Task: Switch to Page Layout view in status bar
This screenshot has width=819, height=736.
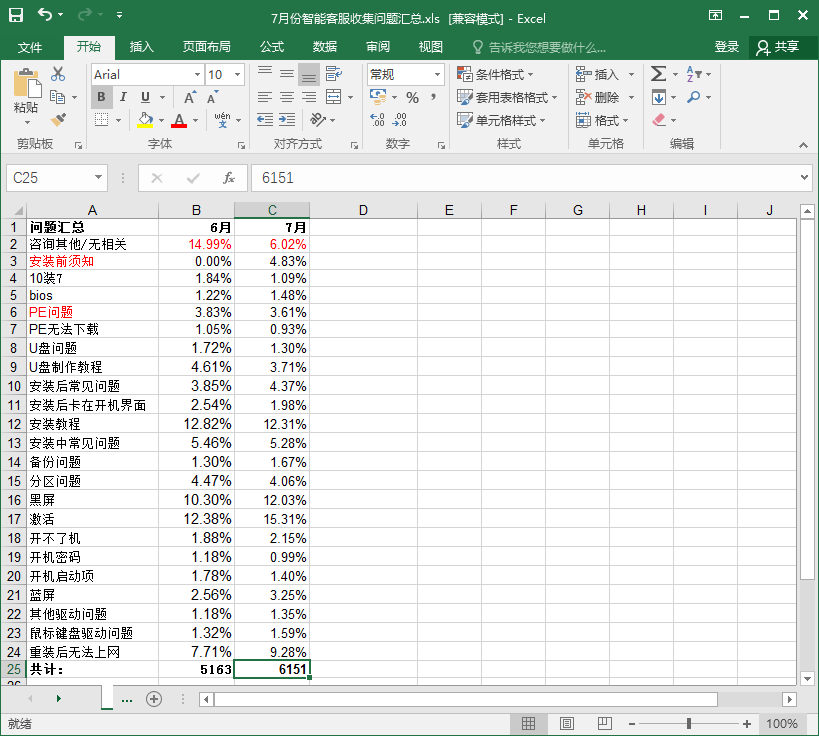Action: coord(566,723)
